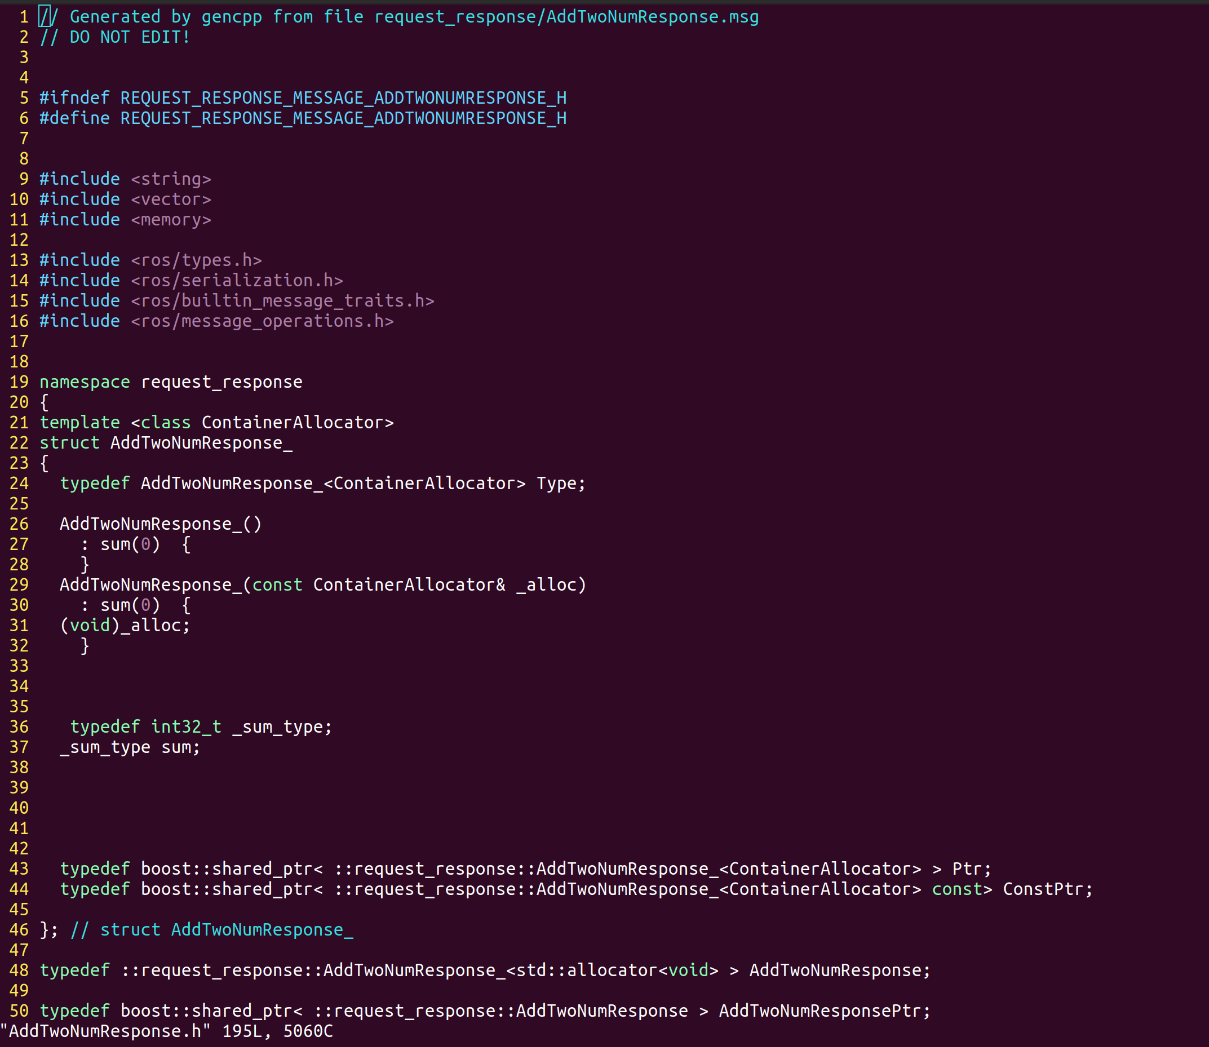
Task: Click the typedef int32_t _sum_type line
Action: pyautogui.click(x=200, y=727)
